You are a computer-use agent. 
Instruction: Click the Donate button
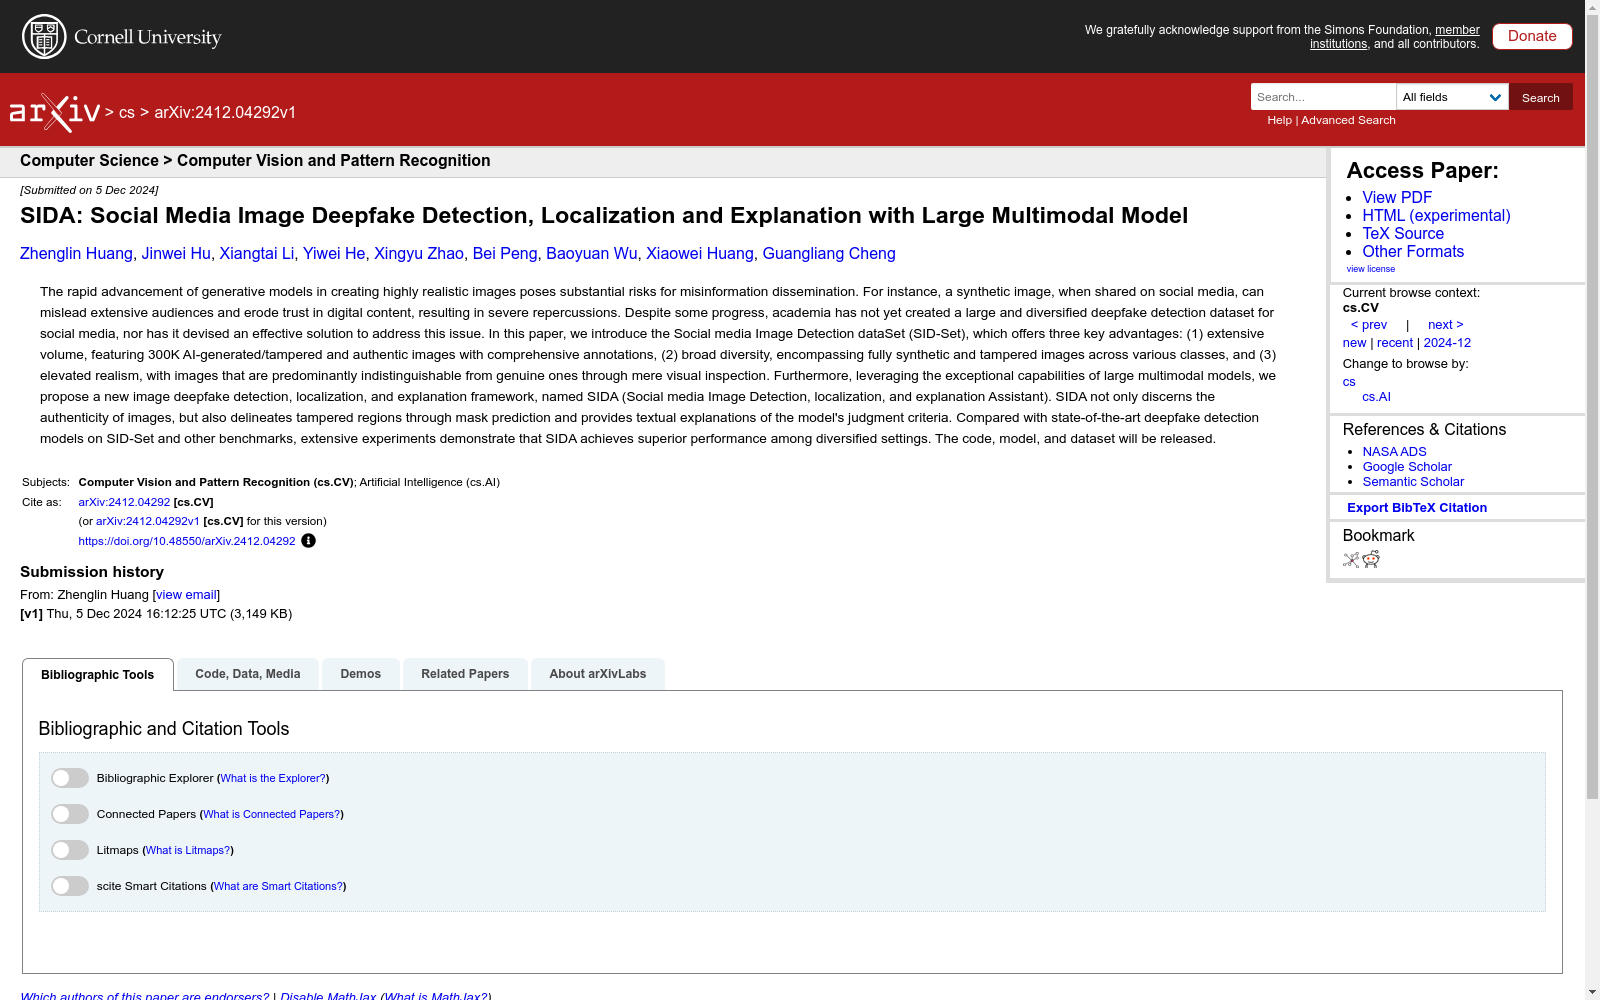point(1532,36)
